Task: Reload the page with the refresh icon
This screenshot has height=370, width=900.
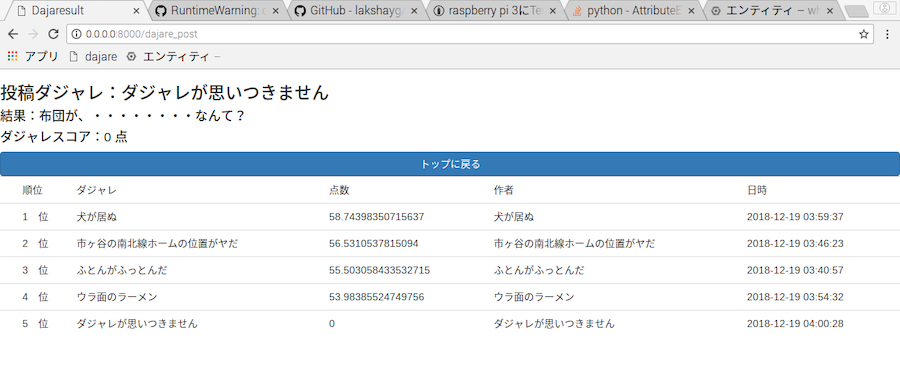Action: tap(53, 34)
